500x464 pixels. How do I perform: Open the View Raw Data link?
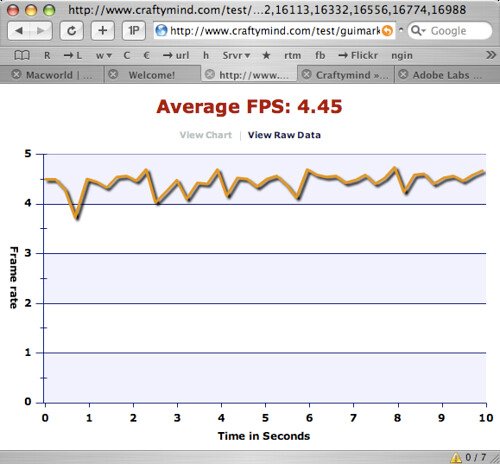pyautogui.click(x=284, y=135)
